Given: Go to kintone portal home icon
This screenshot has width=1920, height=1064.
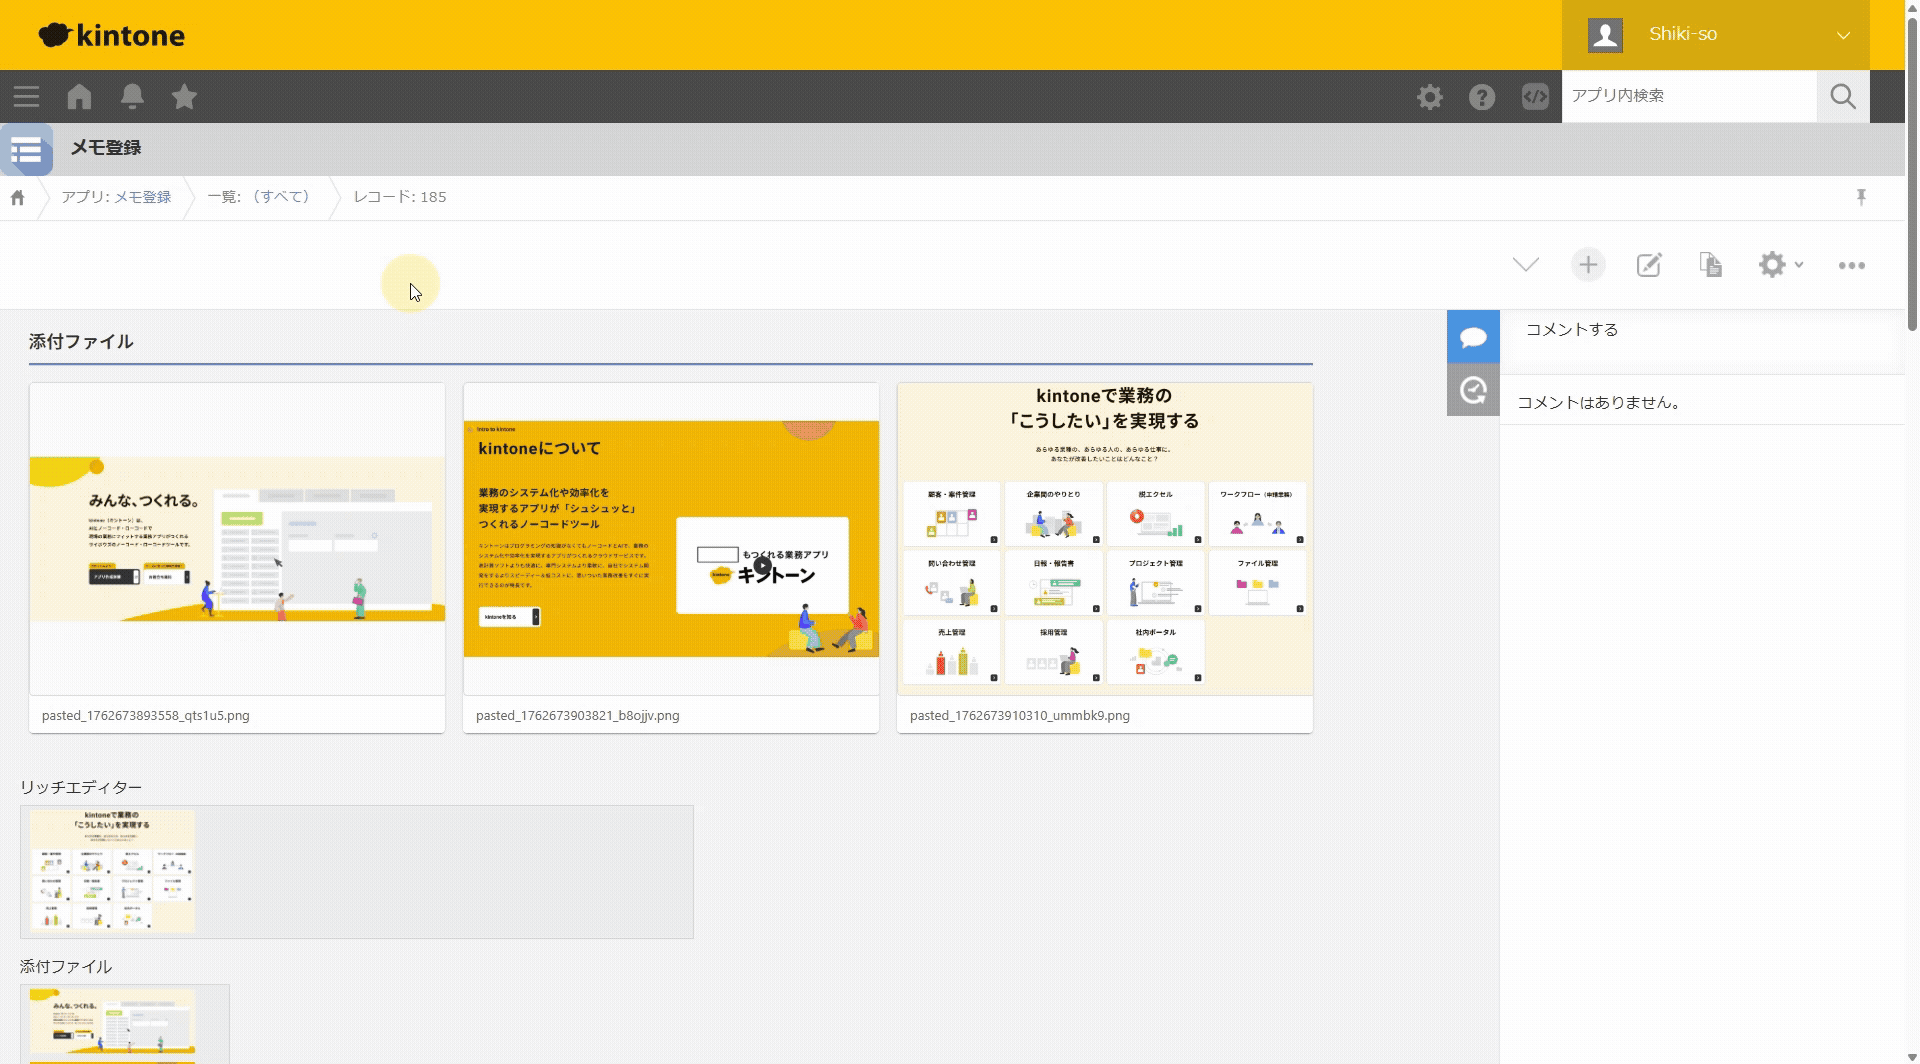Looking at the screenshot, I should point(79,97).
